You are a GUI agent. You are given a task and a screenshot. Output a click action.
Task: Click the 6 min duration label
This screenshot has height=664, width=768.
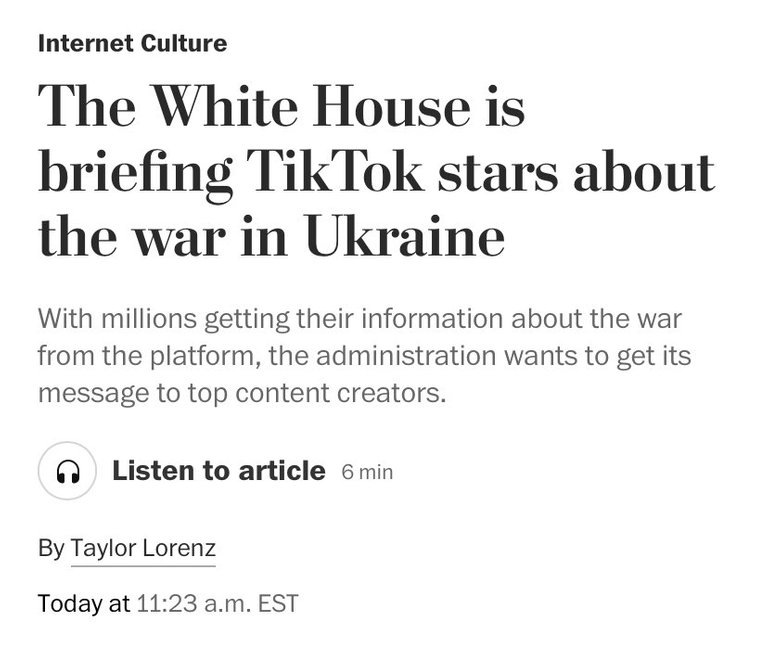(x=367, y=473)
